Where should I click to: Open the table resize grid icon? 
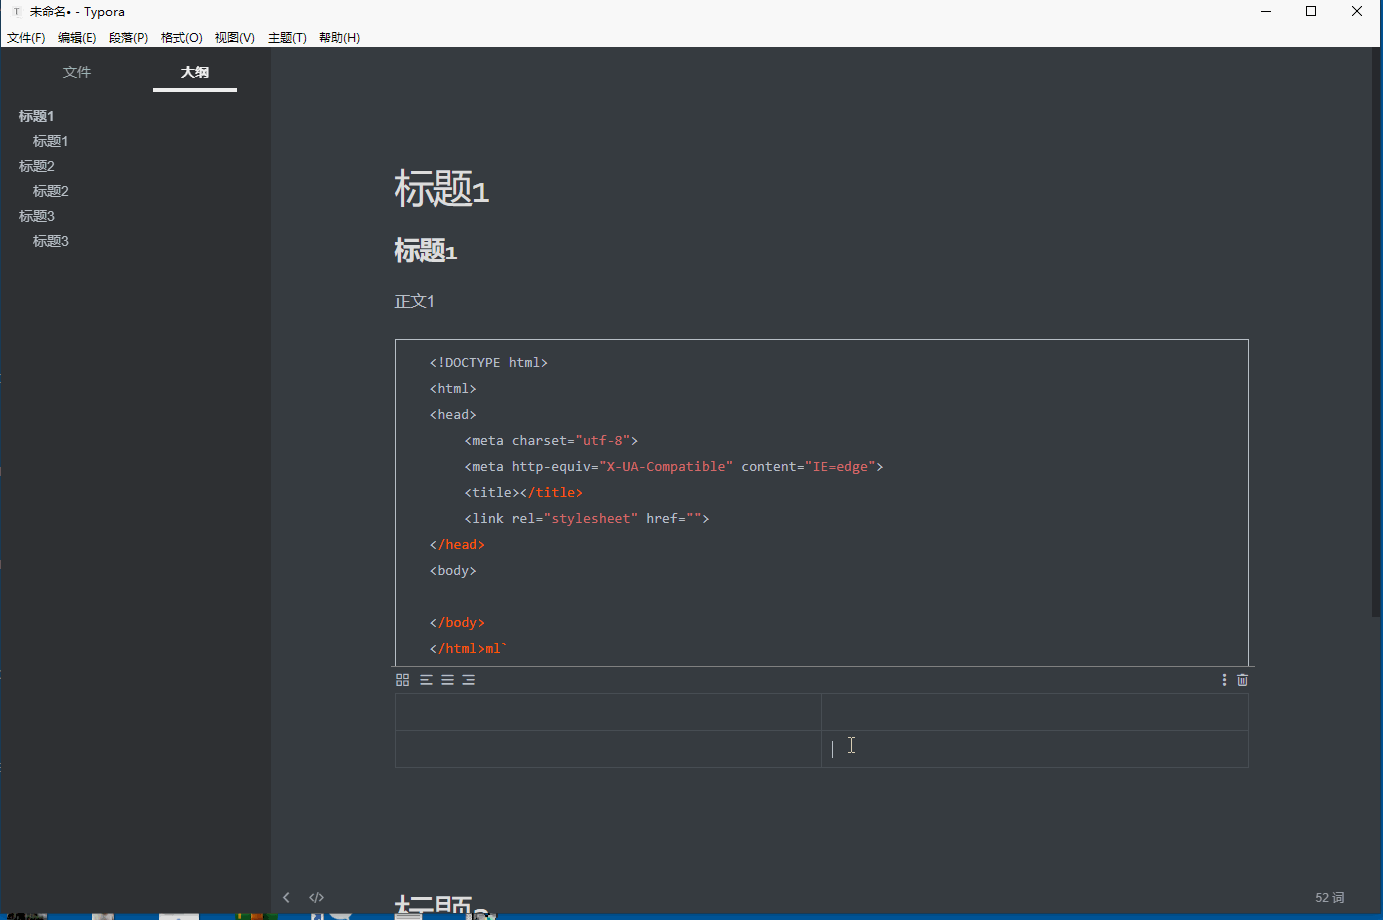[x=402, y=680]
